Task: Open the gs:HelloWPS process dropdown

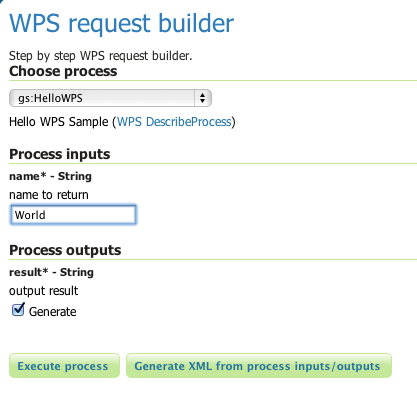Action: click(x=110, y=98)
